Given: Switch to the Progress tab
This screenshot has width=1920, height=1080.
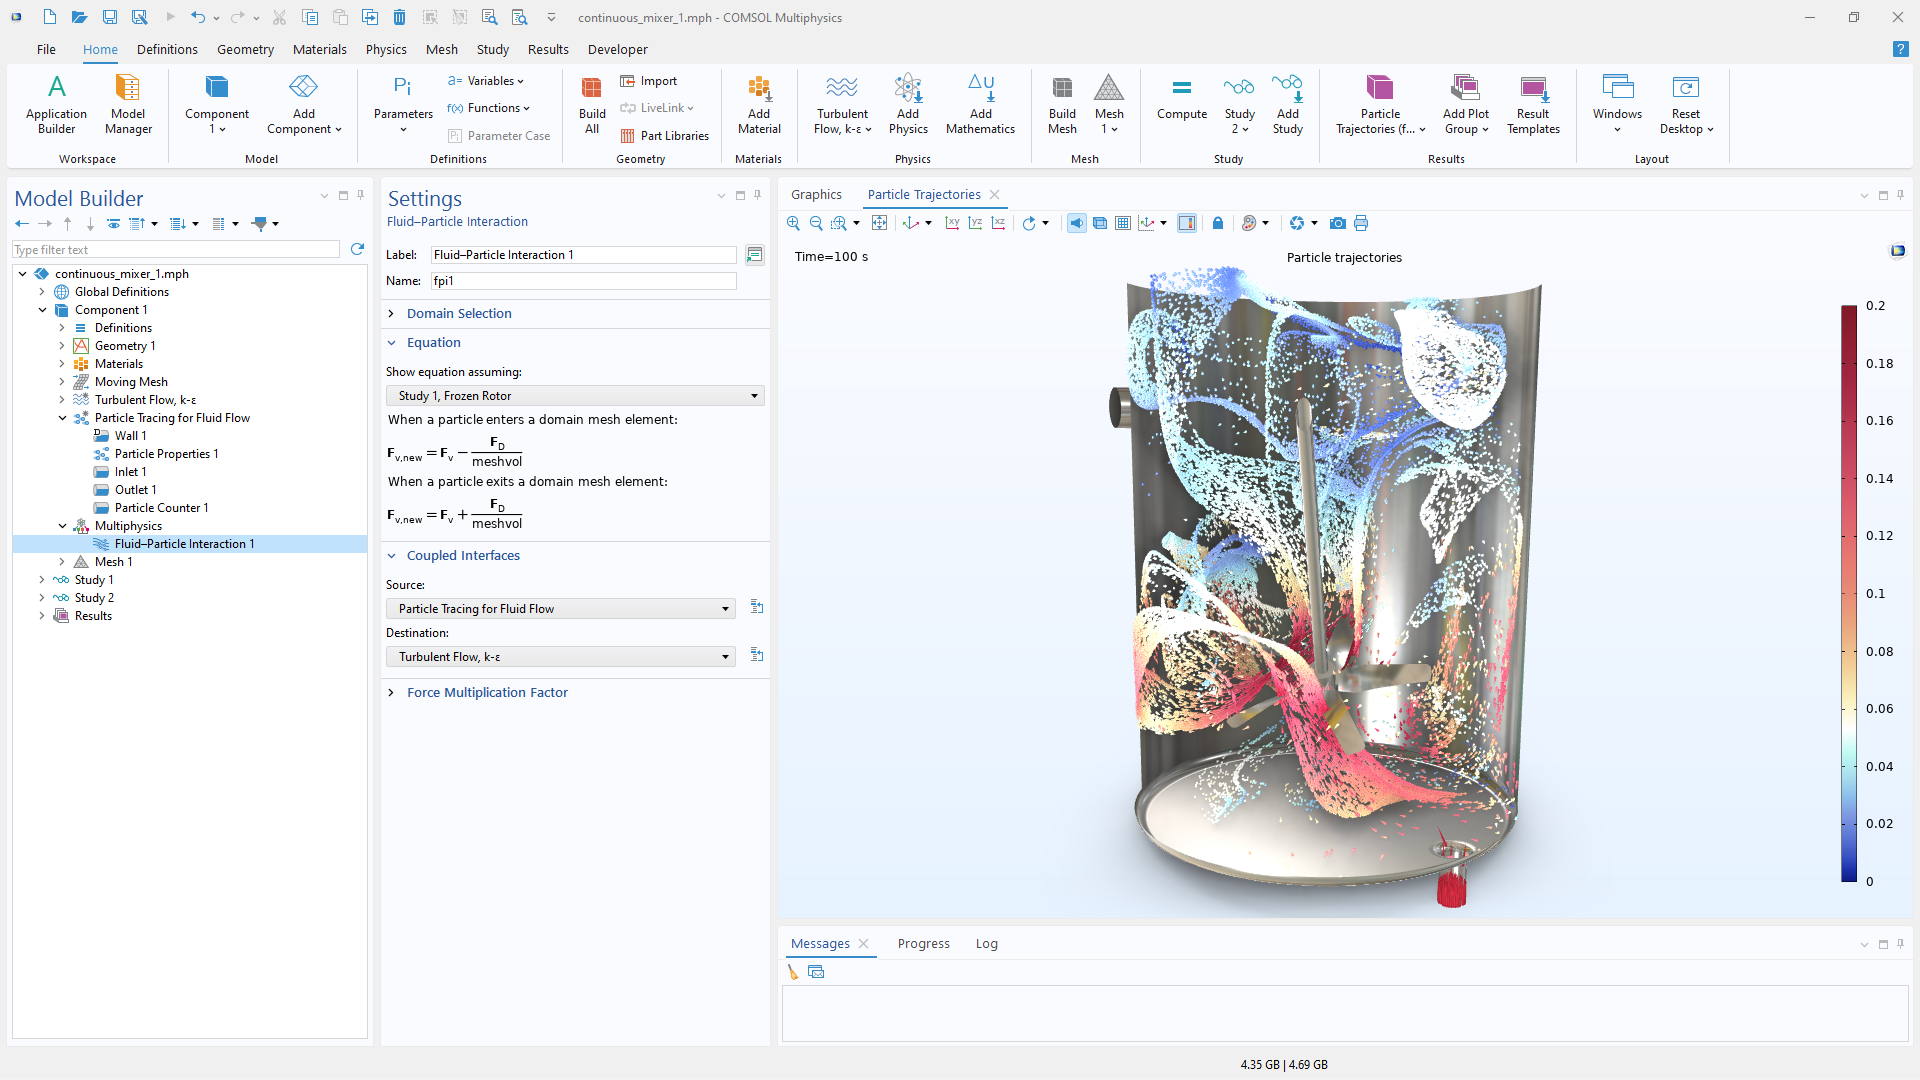Looking at the screenshot, I should coord(923,944).
